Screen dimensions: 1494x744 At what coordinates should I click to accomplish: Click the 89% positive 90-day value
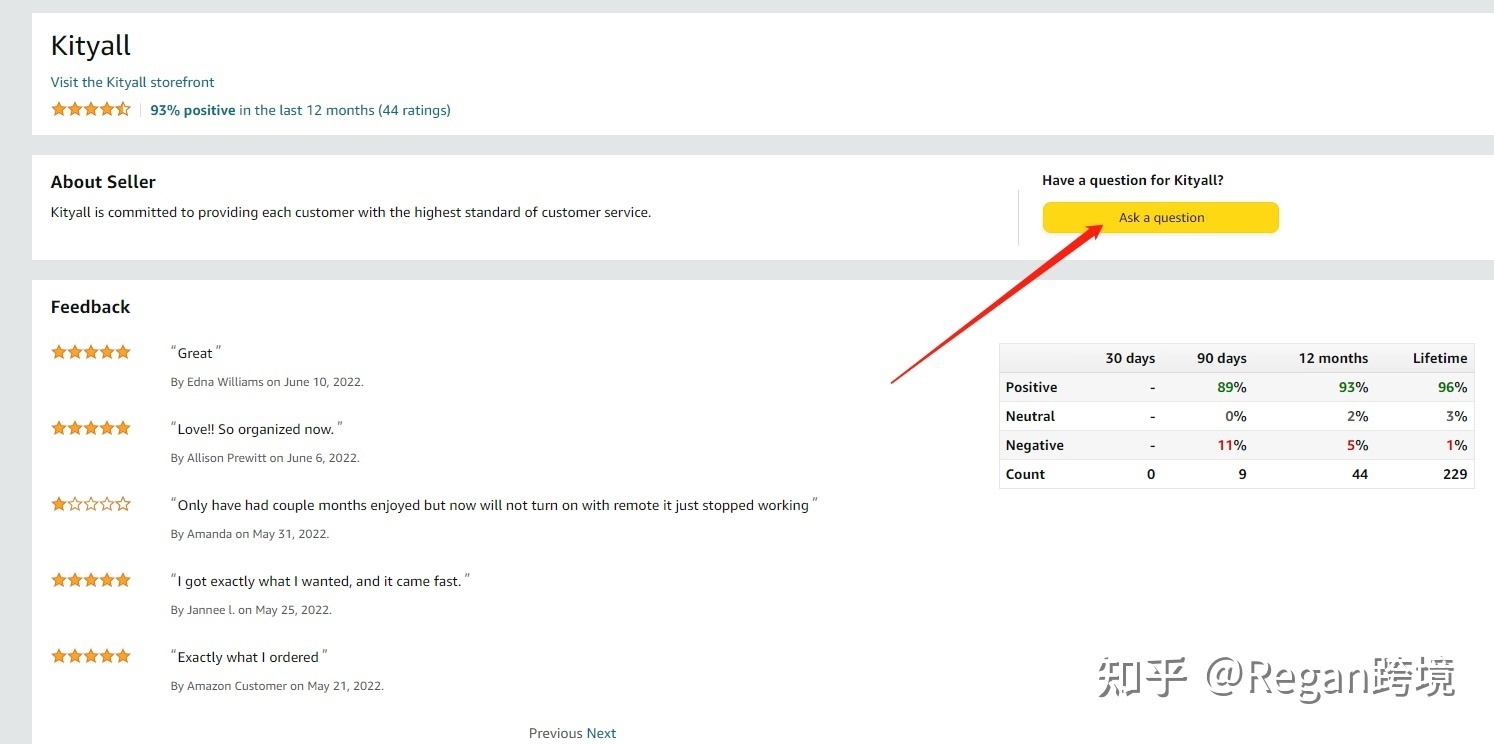(1232, 387)
